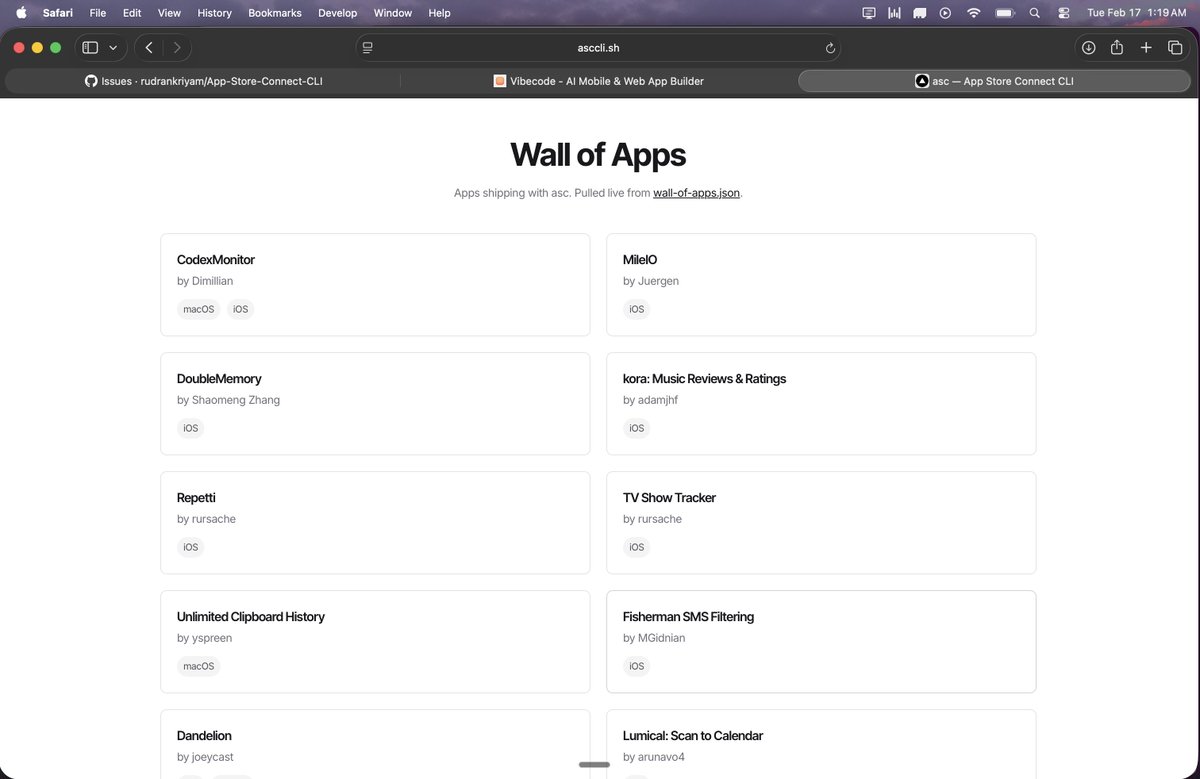Click the iOS tag on CodexMonitor
This screenshot has height=779, width=1200.
coord(240,309)
